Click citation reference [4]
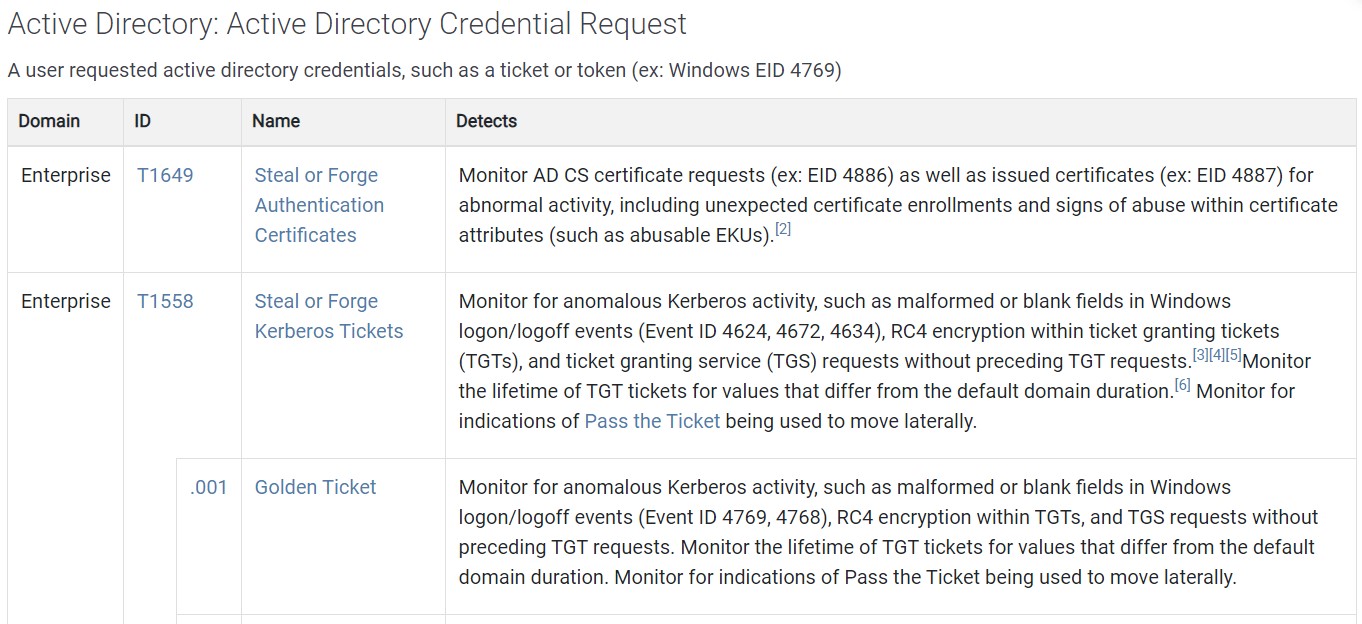This screenshot has width=1362, height=624. pos(1217,355)
